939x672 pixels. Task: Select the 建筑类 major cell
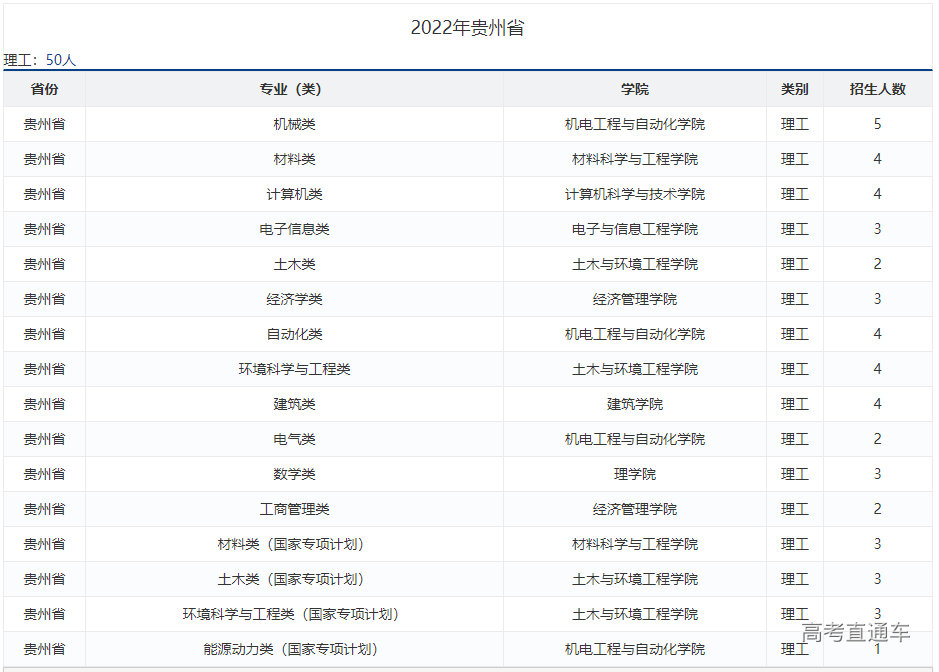tap(294, 404)
